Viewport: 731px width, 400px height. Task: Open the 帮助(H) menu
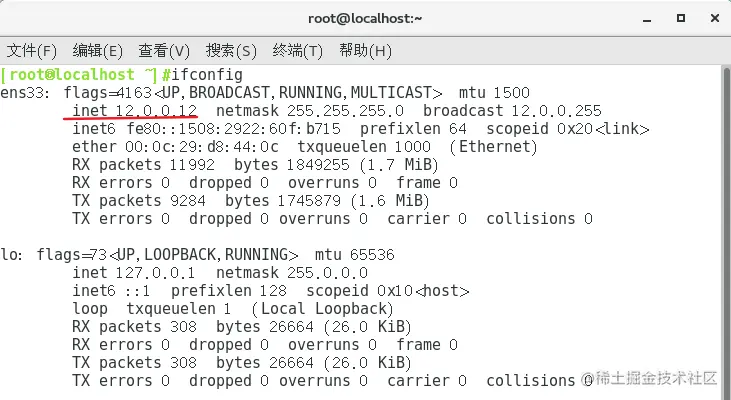point(366,50)
